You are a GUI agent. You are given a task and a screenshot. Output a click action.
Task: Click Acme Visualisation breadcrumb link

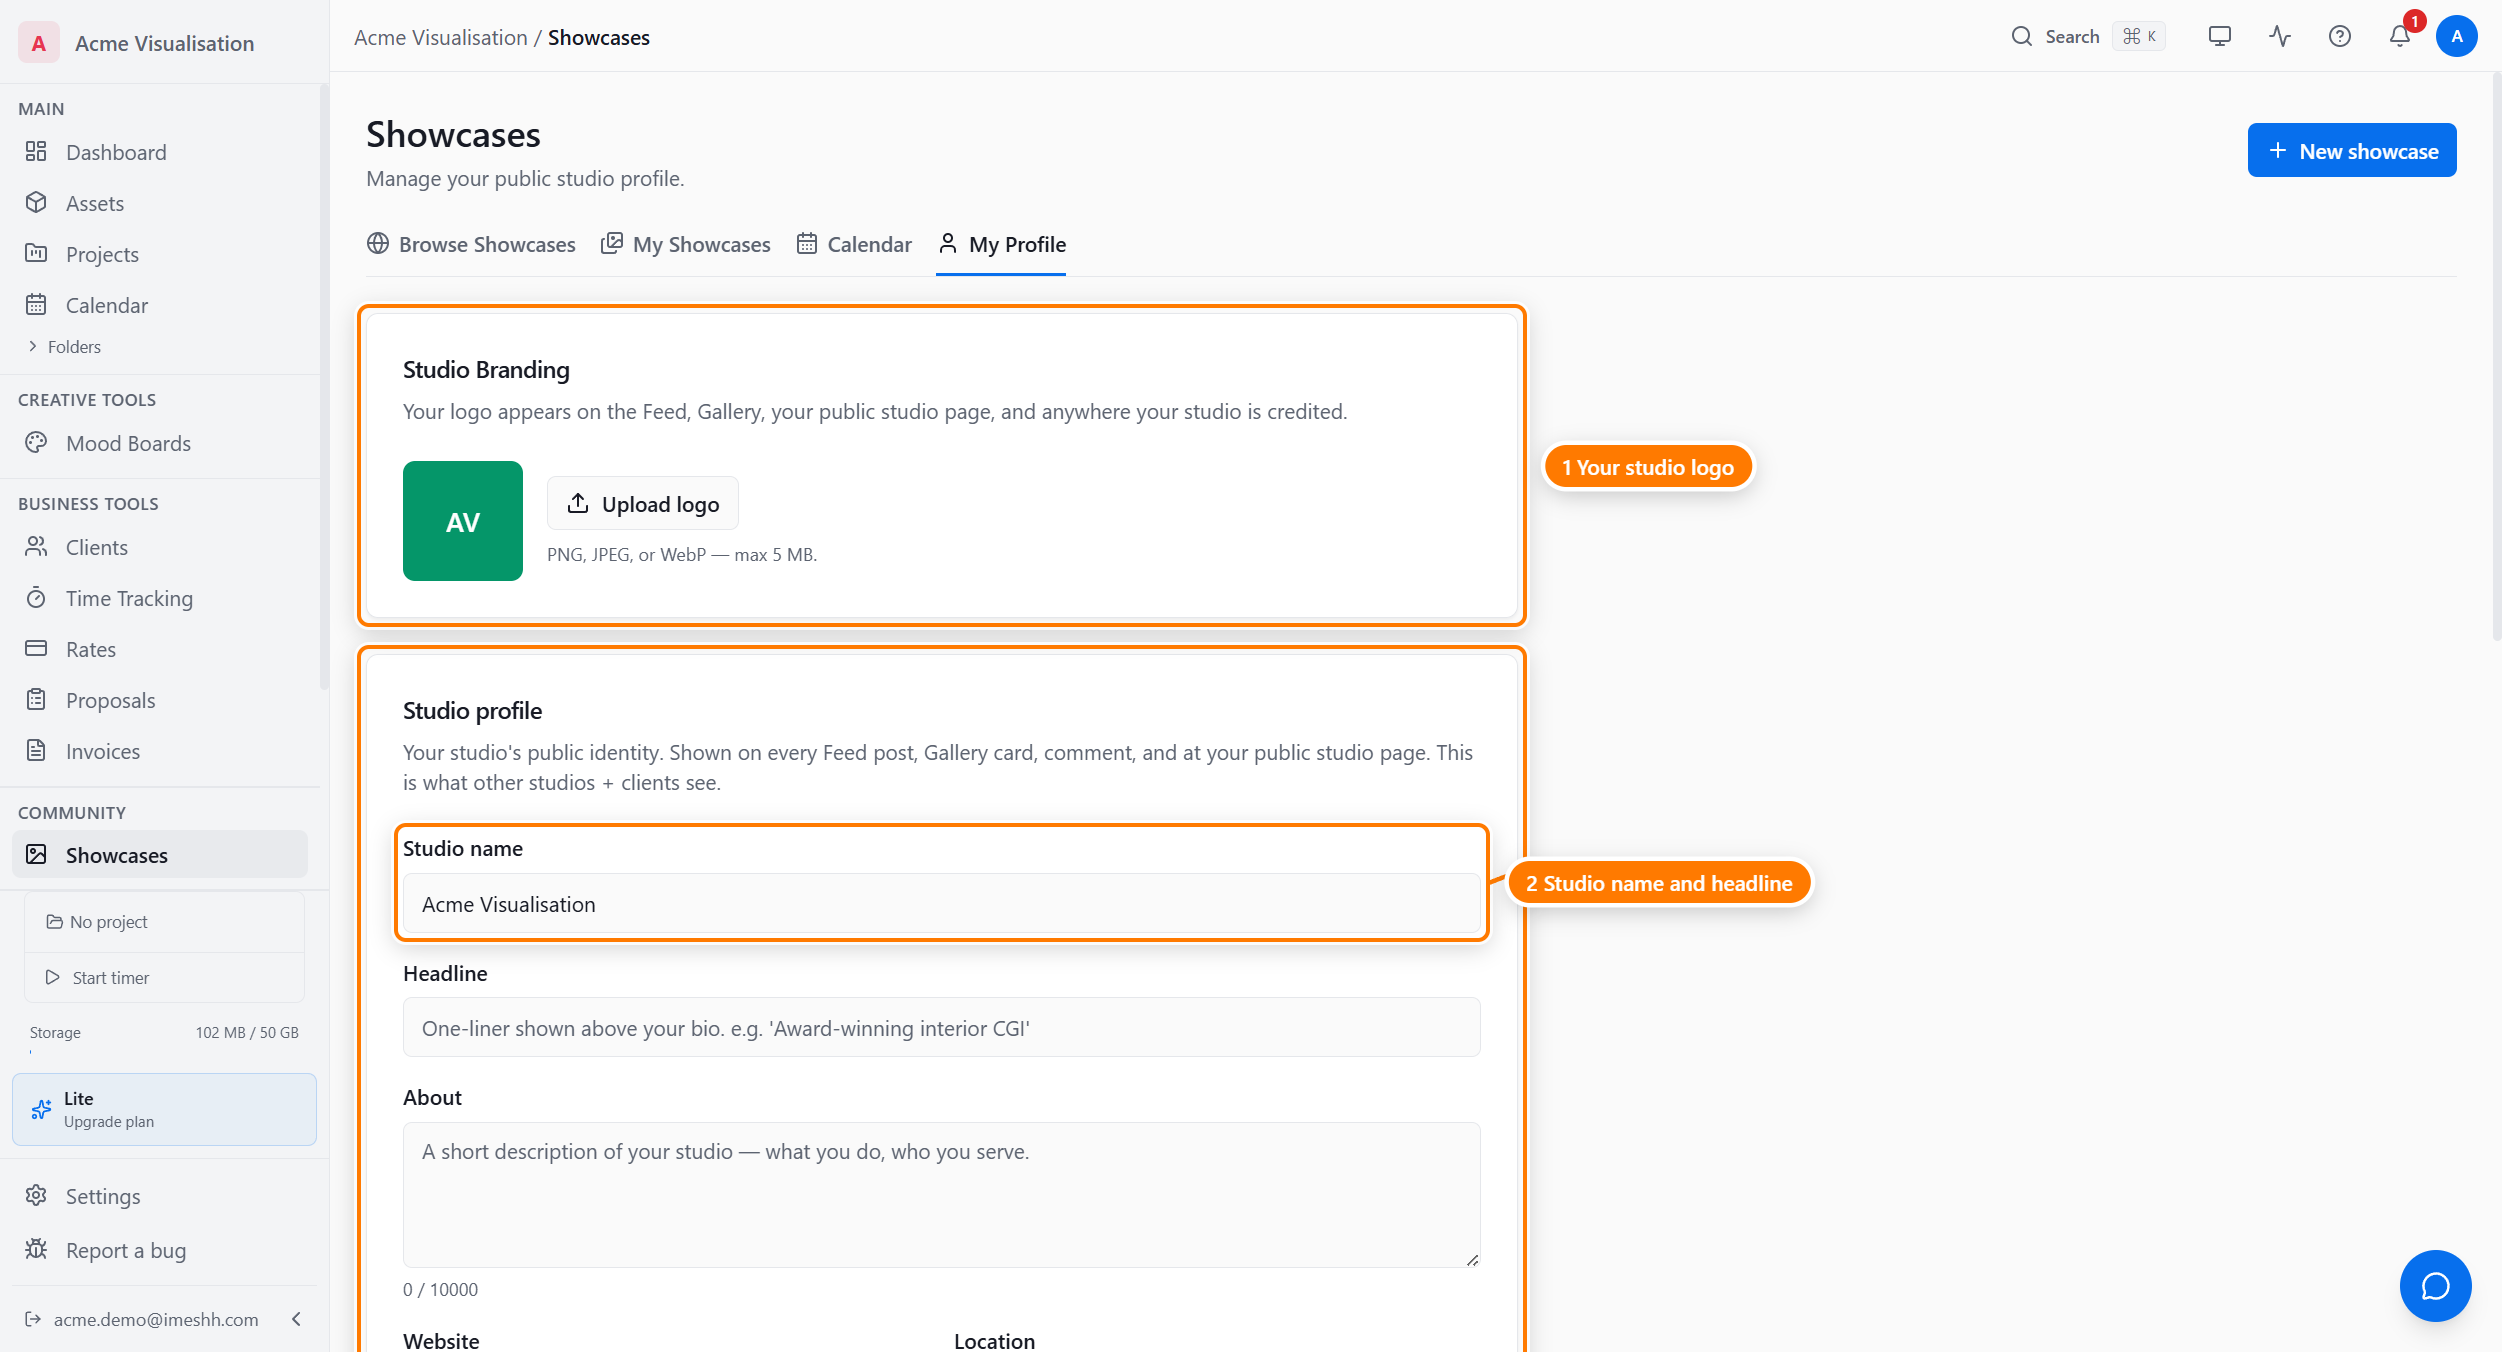[440, 37]
